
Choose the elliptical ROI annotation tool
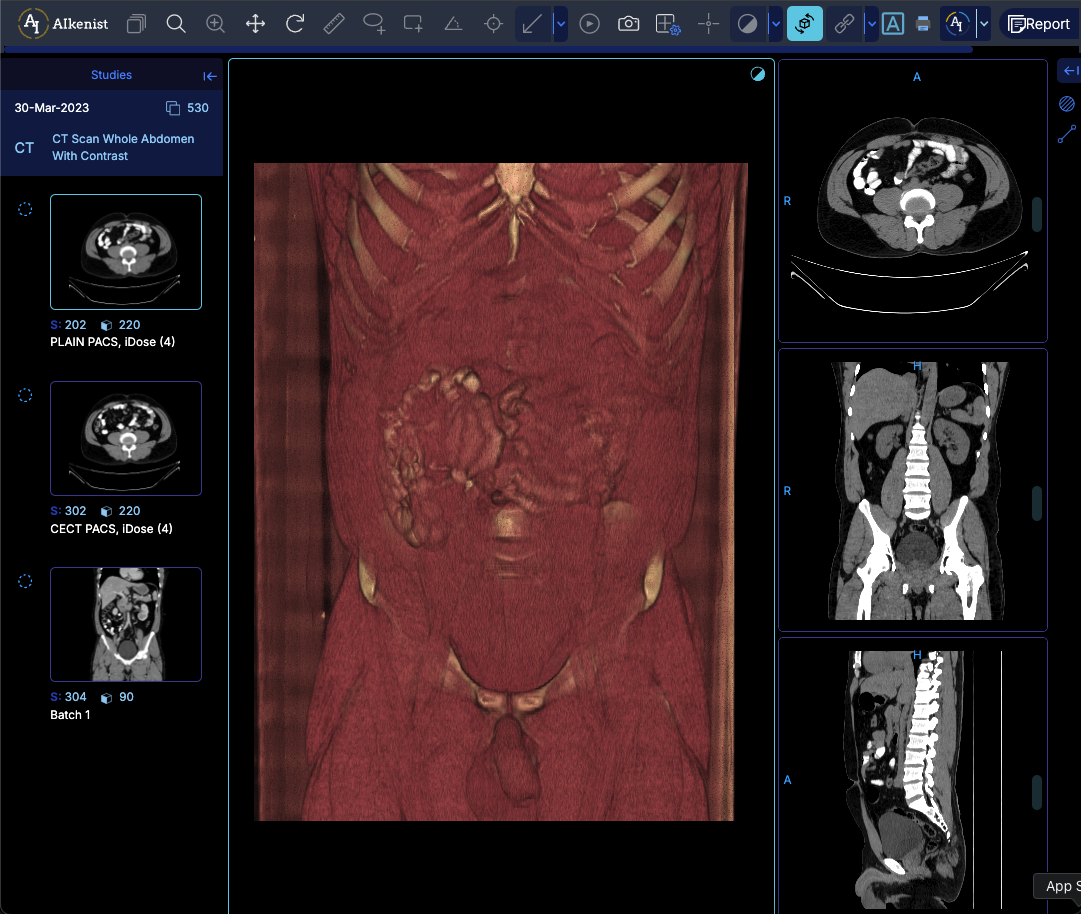(x=374, y=23)
